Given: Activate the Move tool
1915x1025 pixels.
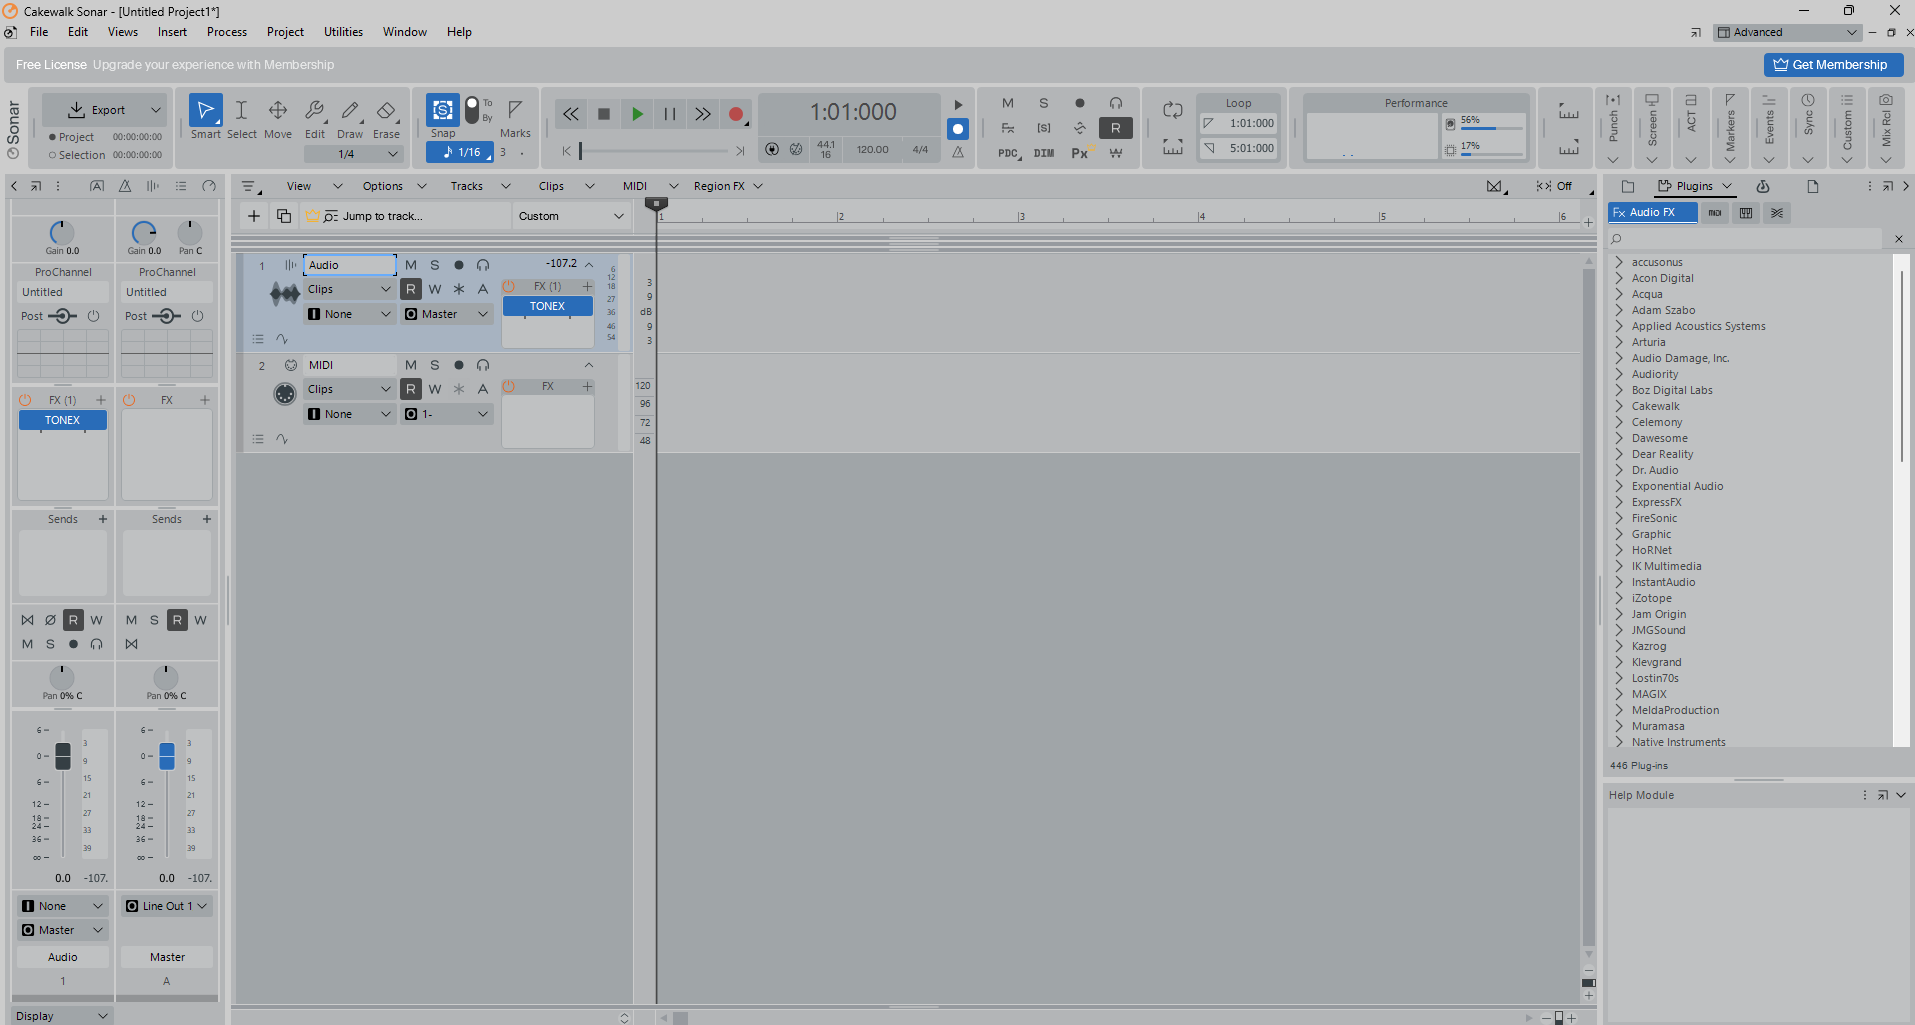Looking at the screenshot, I should pos(278,117).
